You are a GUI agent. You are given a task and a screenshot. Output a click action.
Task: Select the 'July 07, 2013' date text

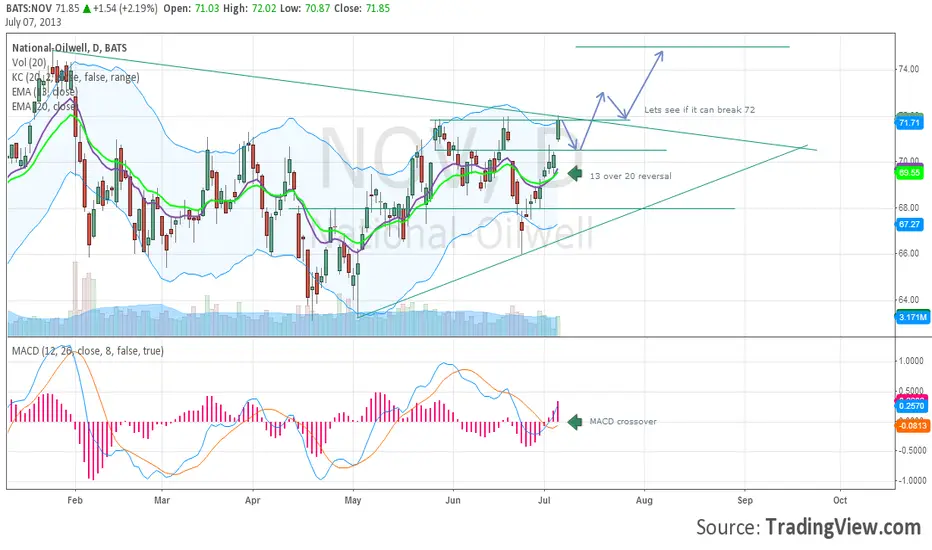click(x=33, y=22)
